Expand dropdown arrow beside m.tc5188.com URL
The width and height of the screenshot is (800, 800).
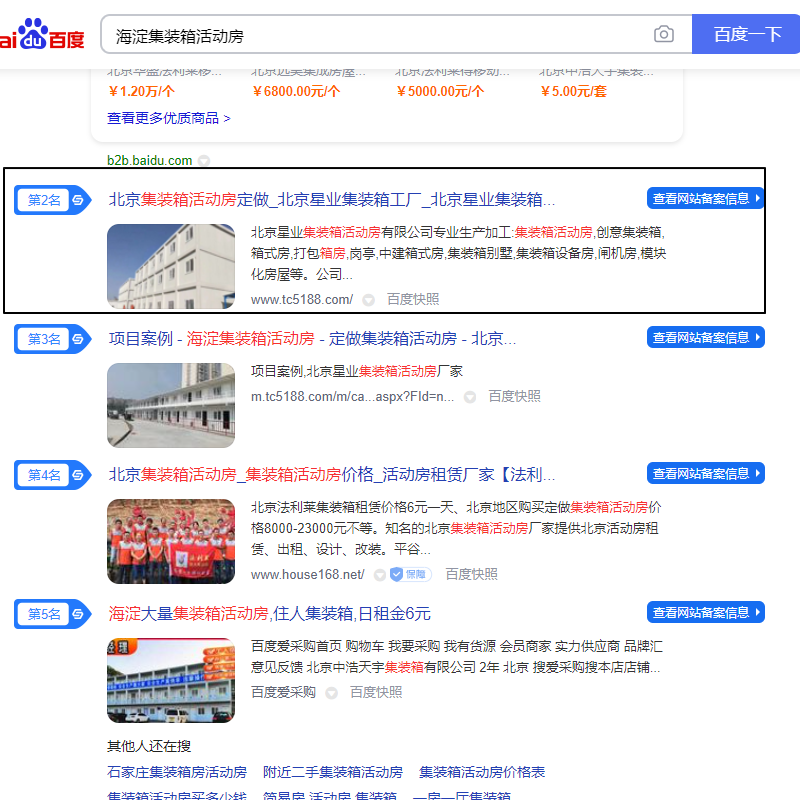point(470,397)
